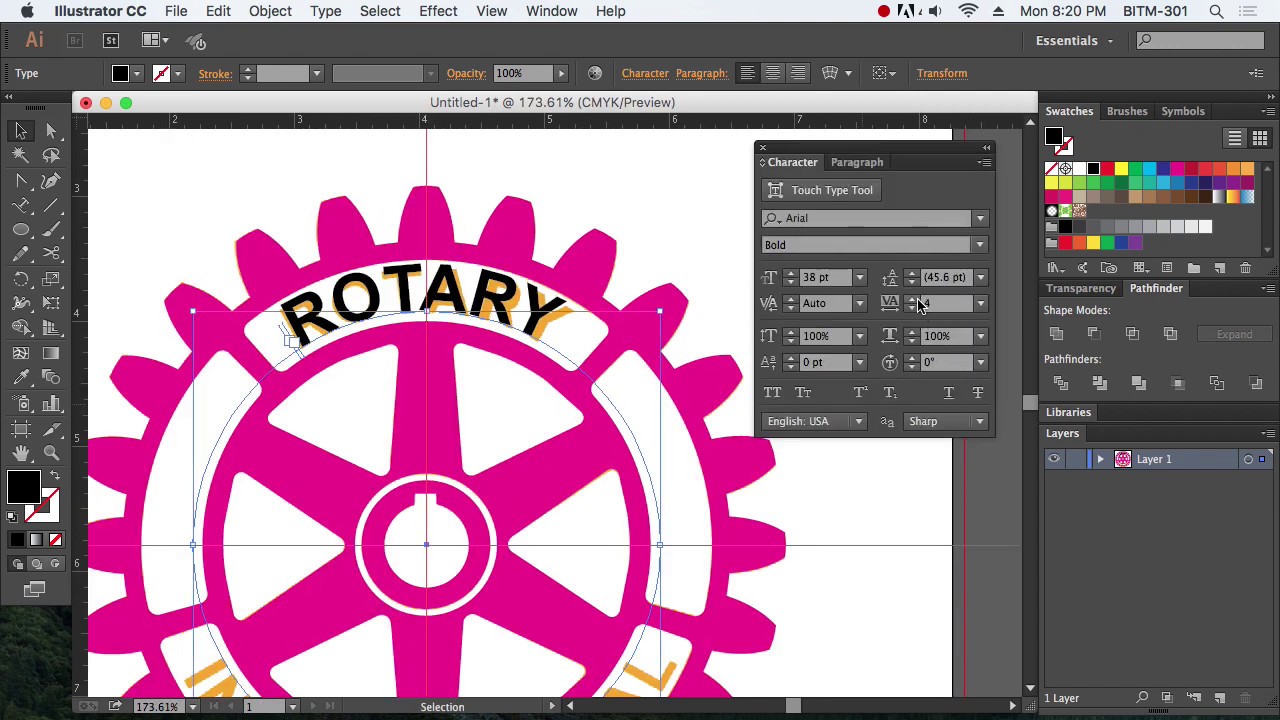Click the Transform link in control bar
The height and width of the screenshot is (720, 1280).
click(942, 73)
